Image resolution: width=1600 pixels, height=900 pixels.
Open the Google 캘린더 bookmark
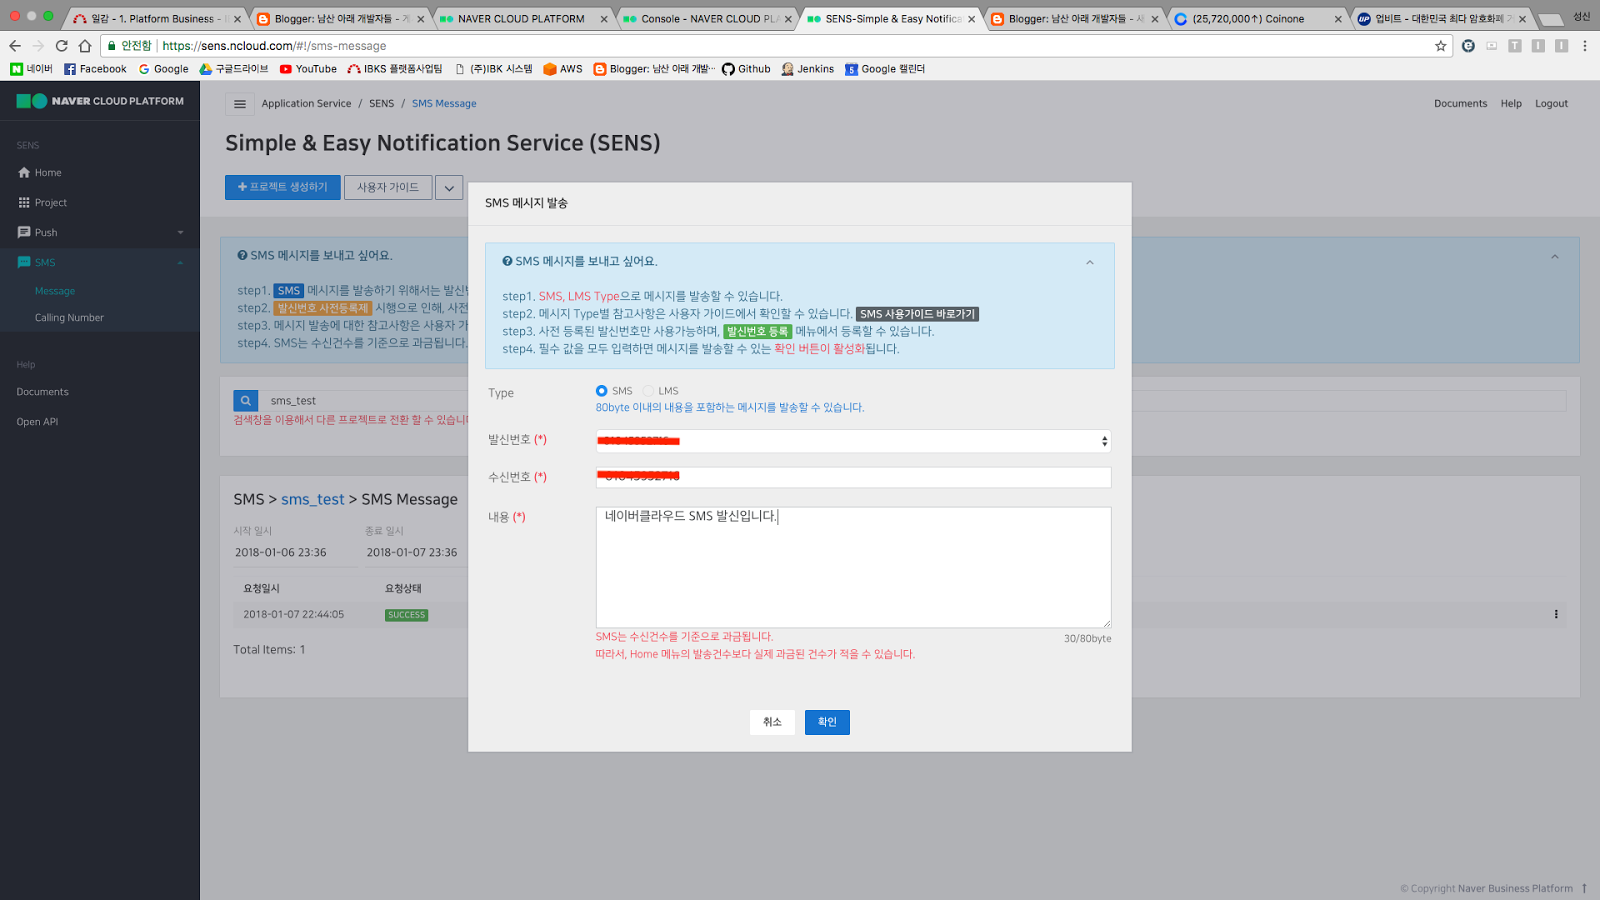[885, 69]
